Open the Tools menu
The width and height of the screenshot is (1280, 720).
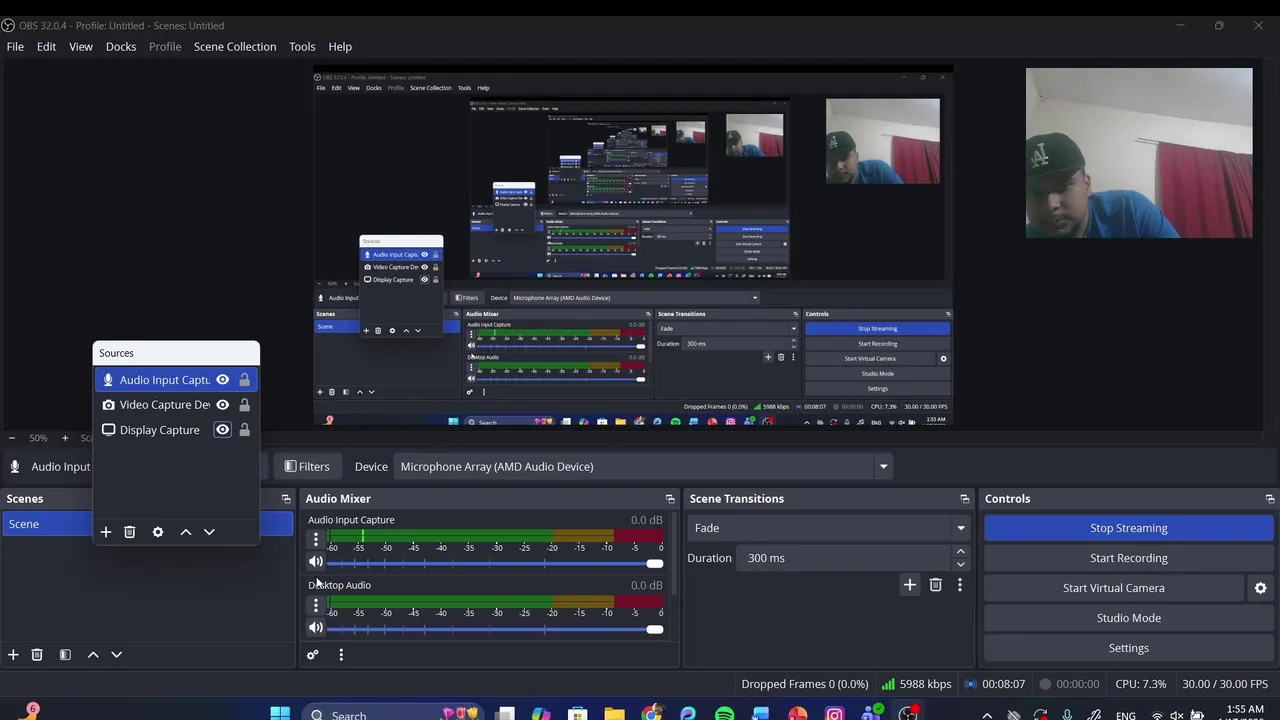pyautogui.click(x=302, y=47)
